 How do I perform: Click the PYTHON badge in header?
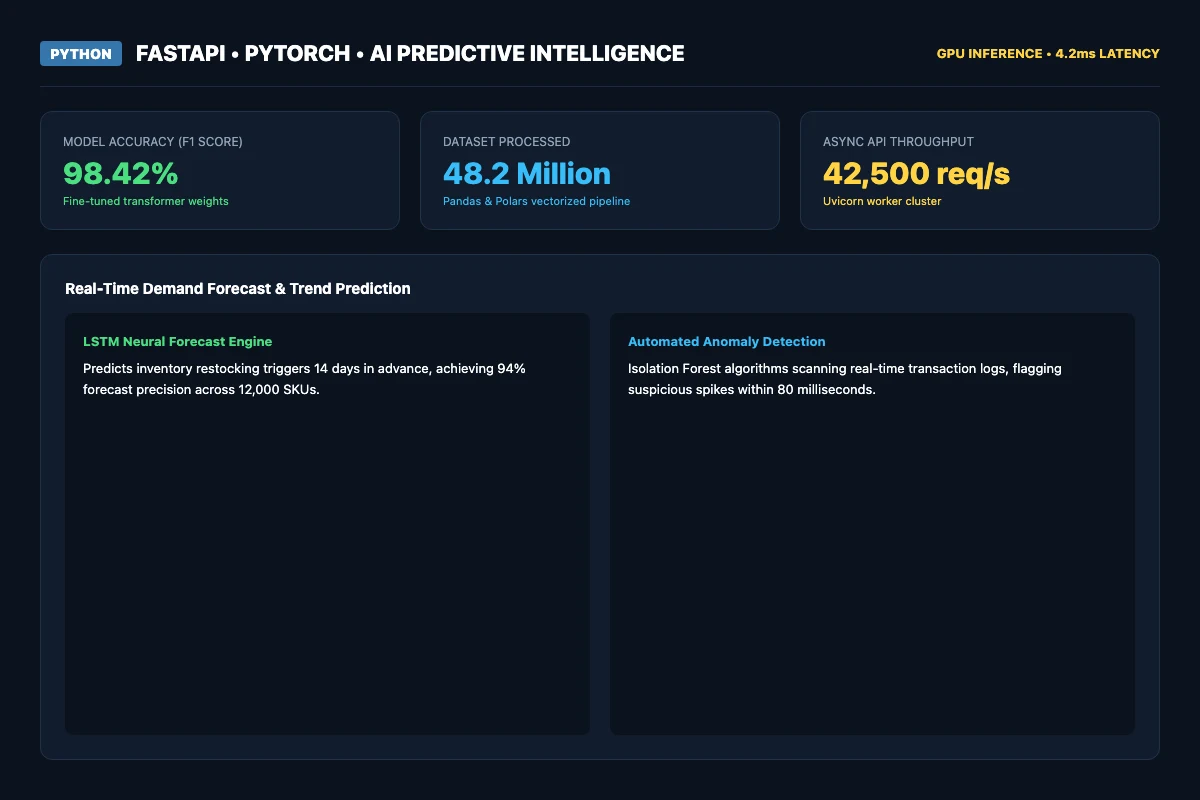[x=81, y=54]
